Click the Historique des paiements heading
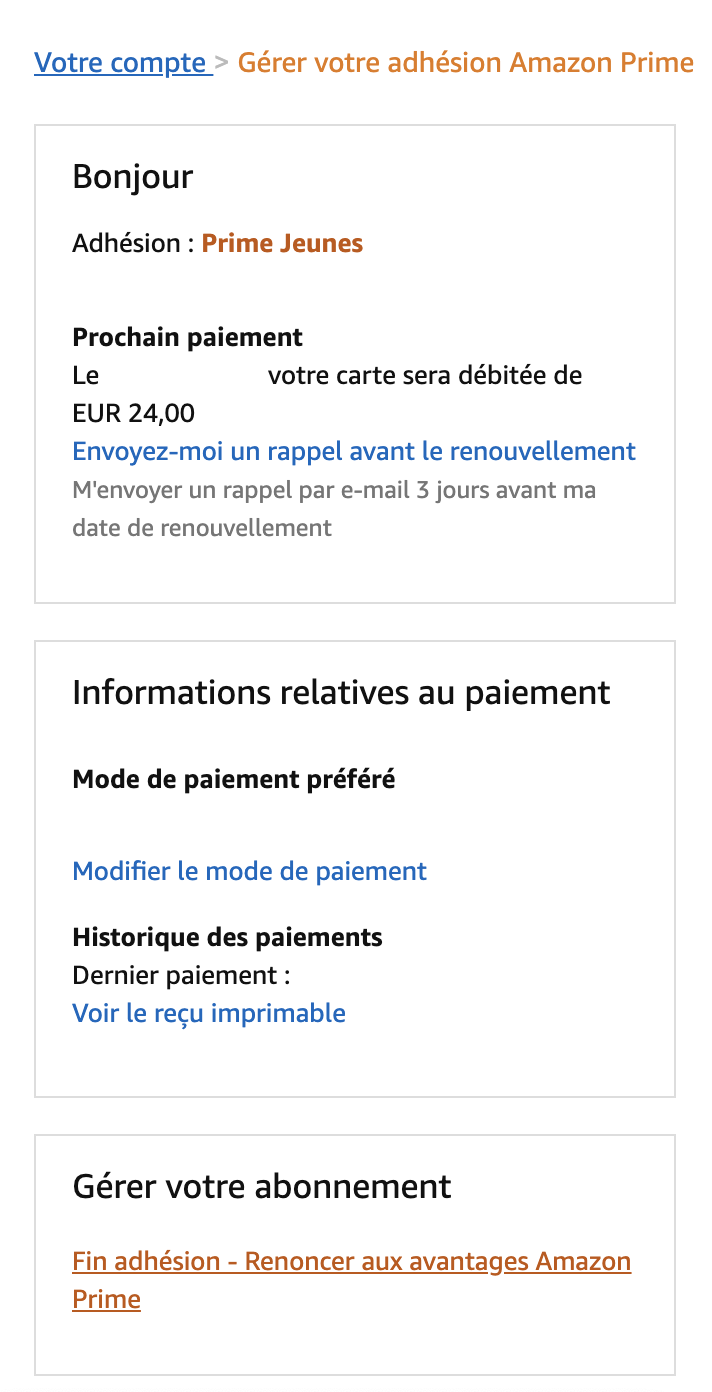 tap(227, 937)
